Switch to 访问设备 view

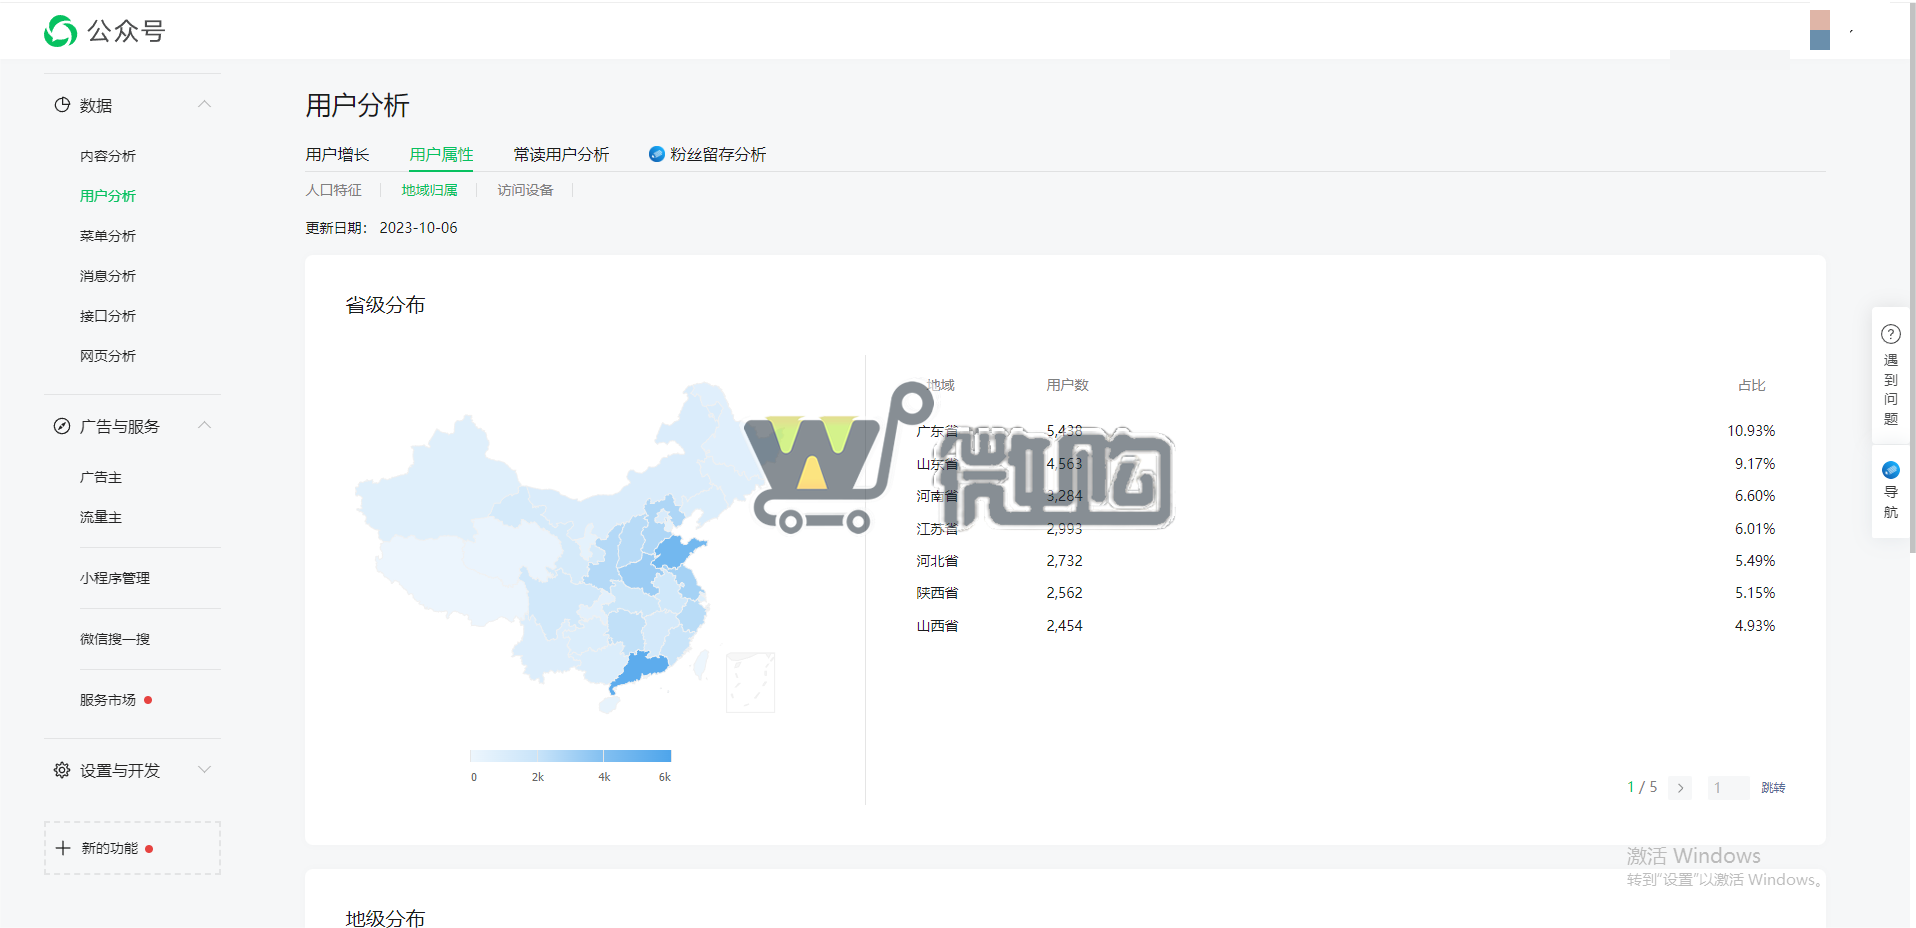[x=525, y=190]
